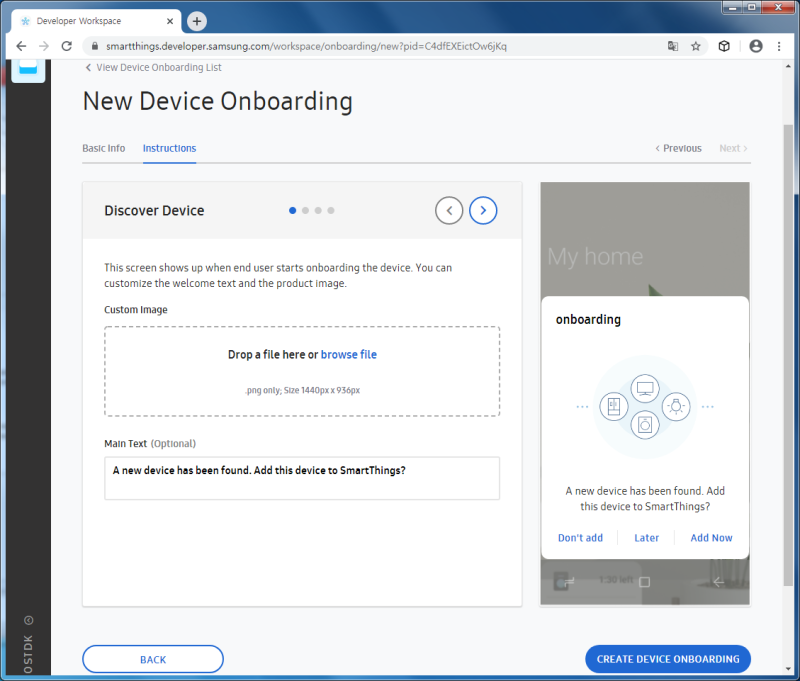Open the translate icon in the address bar
Screen dimensions: 800x681
pyautogui.click(x=672, y=46)
